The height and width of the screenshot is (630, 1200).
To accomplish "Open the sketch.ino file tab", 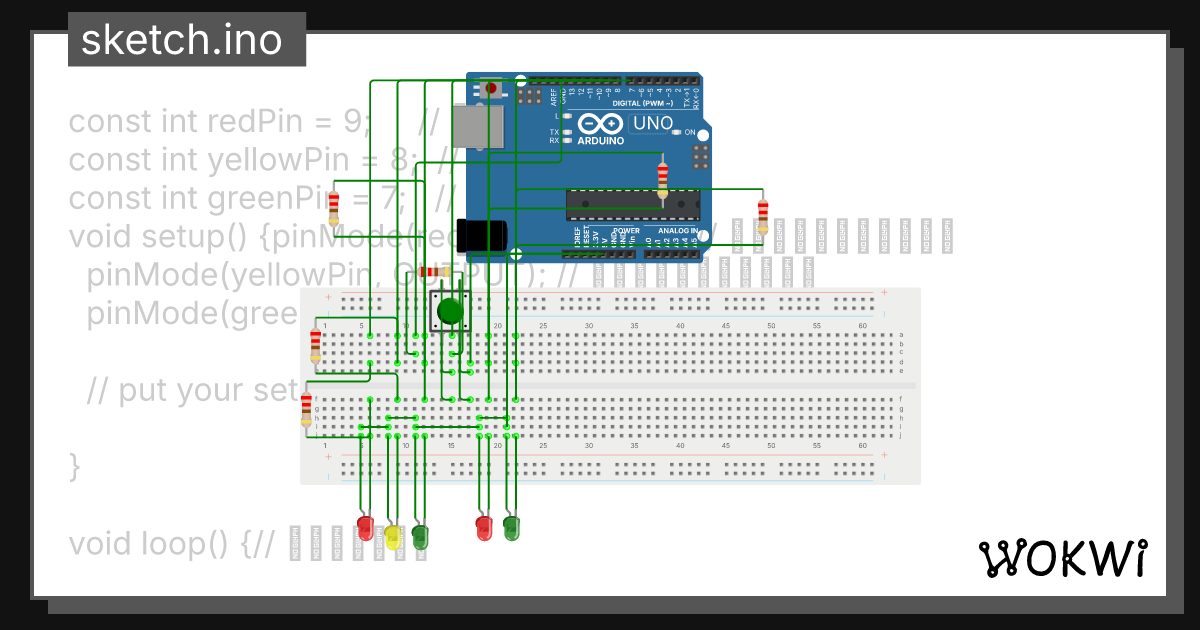I will [186, 40].
